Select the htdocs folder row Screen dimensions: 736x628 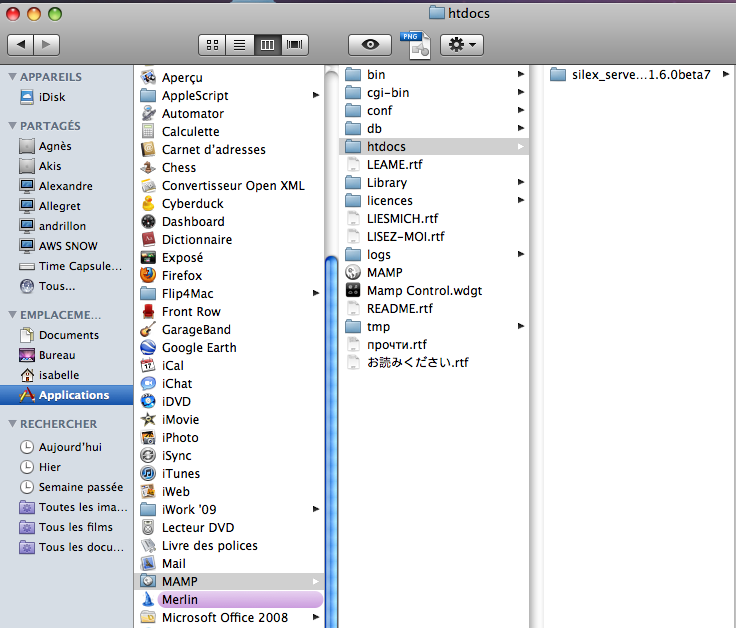pyautogui.click(x=434, y=146)
